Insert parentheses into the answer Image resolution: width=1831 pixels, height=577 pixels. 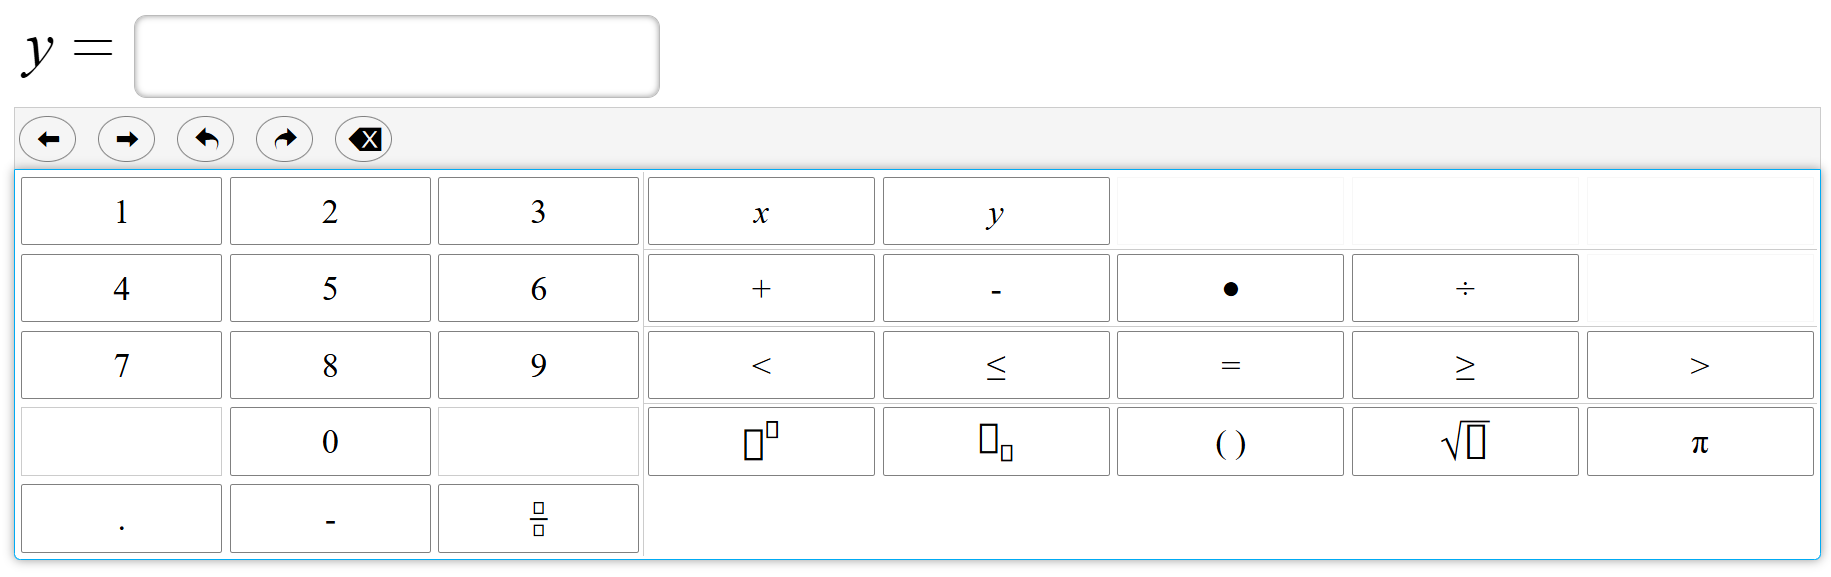coord(1230,441)
